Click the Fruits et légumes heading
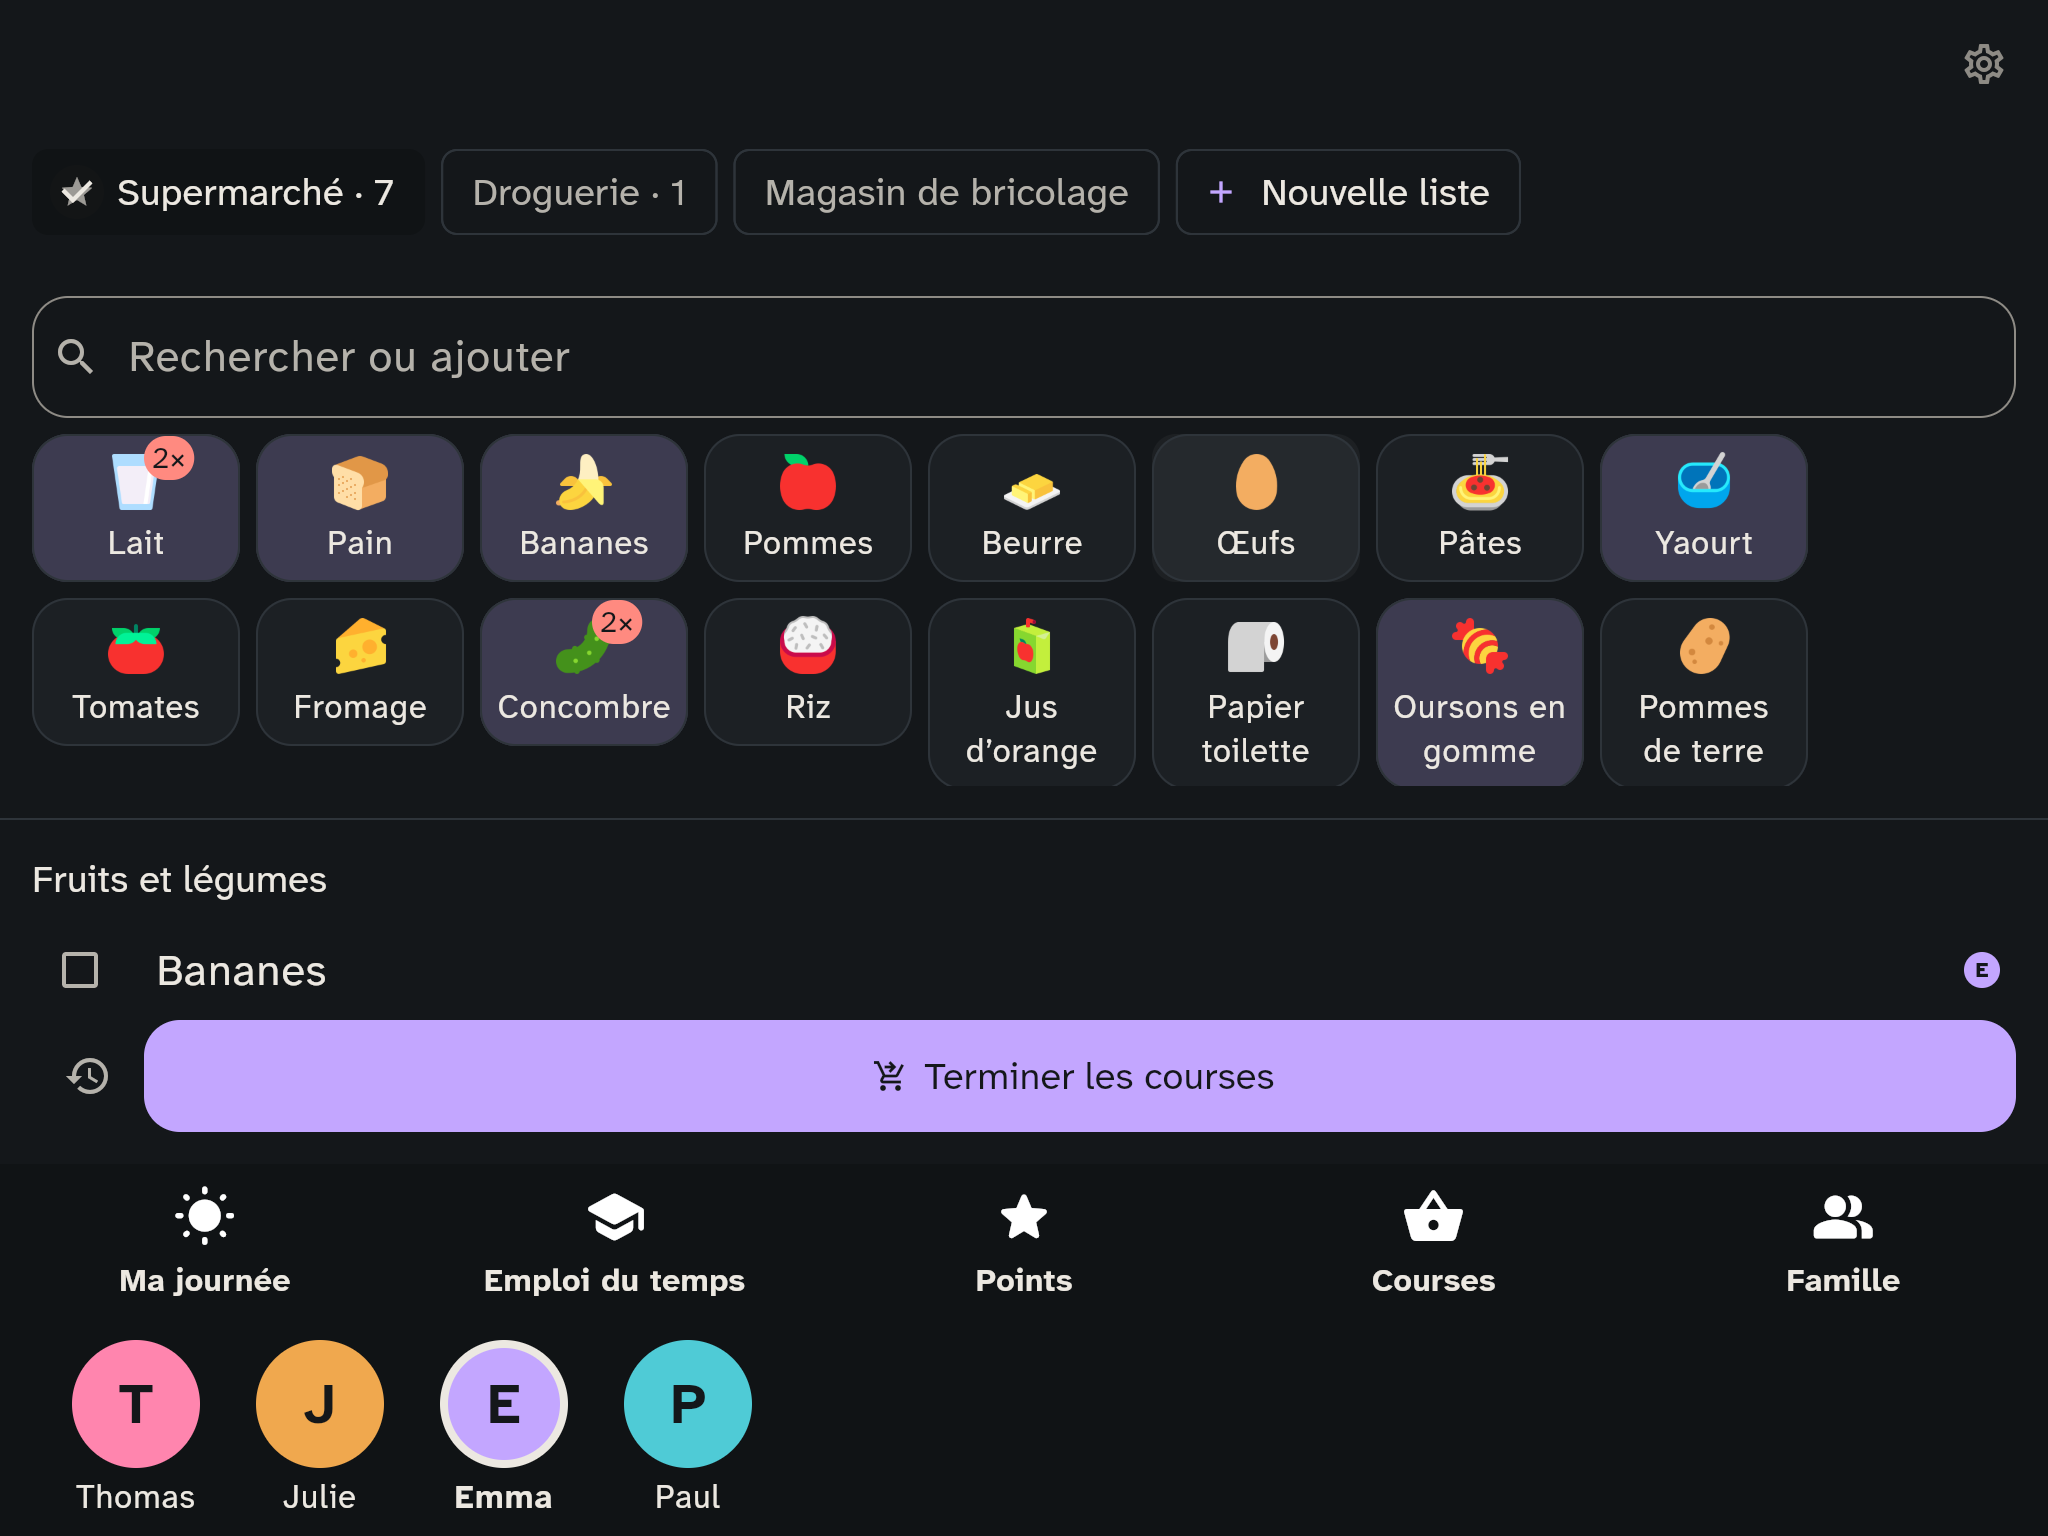Viewport: 2048px width, 1536px height. point(179,880)
